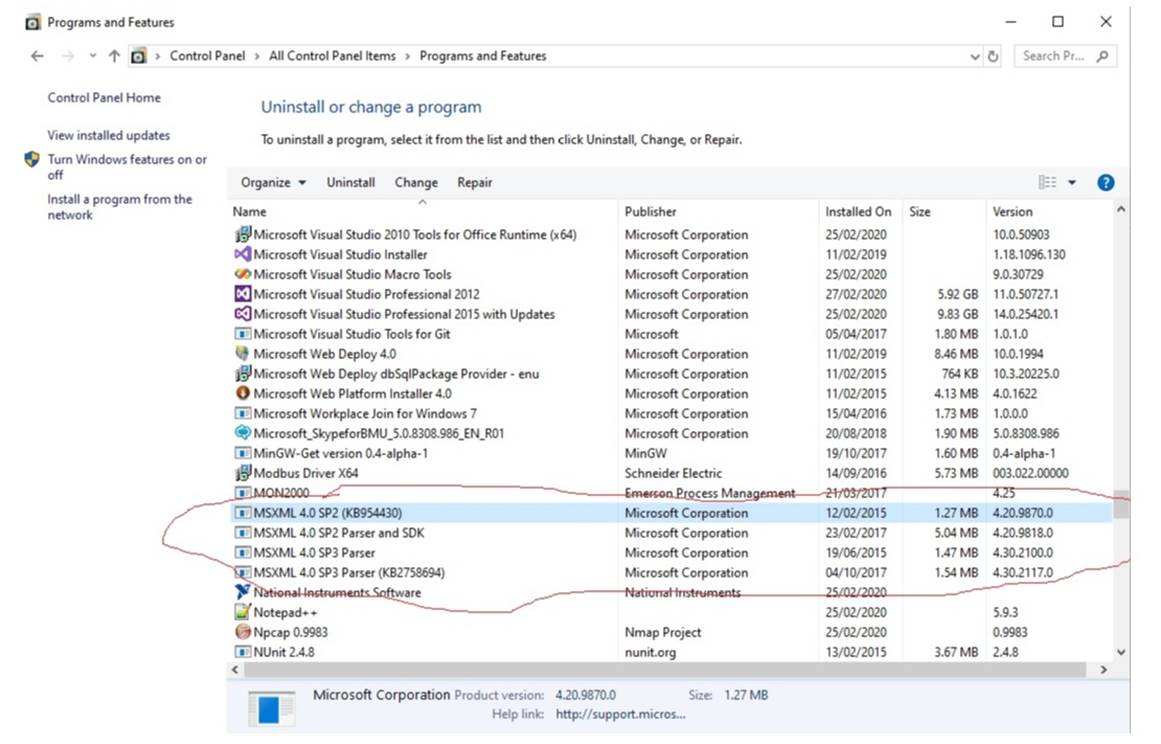
Task: Click the change view icon
Action: click(x=1047, y=182)
